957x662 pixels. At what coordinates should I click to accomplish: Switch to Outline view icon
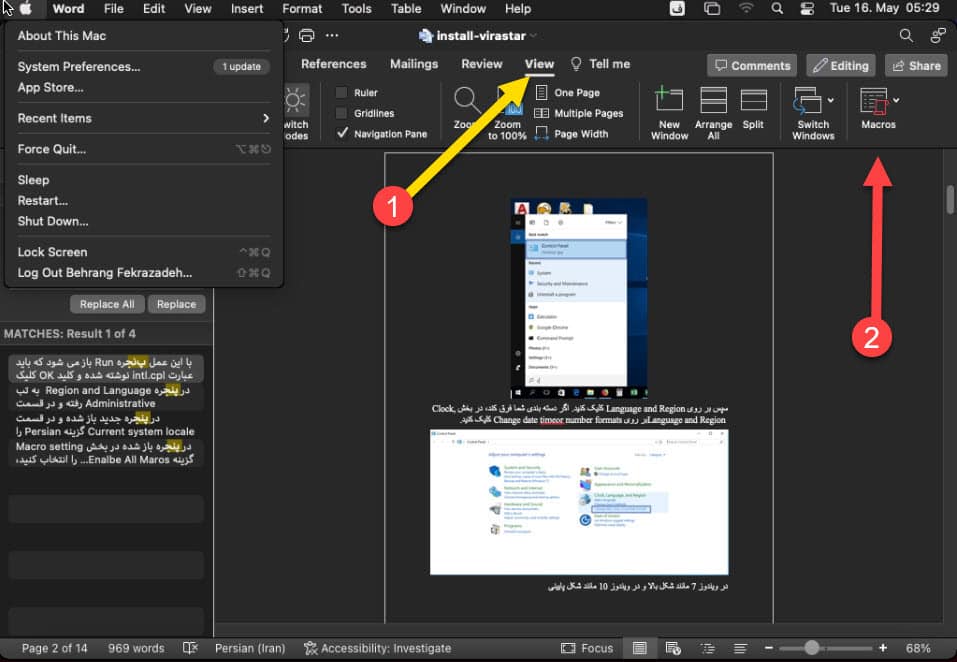[x=707, y=648]
